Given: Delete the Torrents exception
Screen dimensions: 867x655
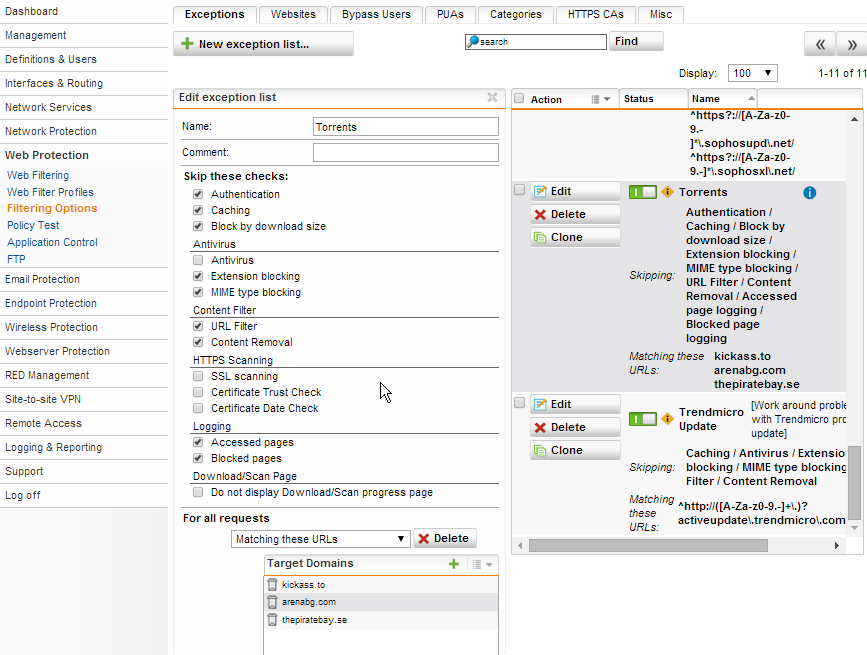Looking at the screenshot, I should click(x=575, y=214).
